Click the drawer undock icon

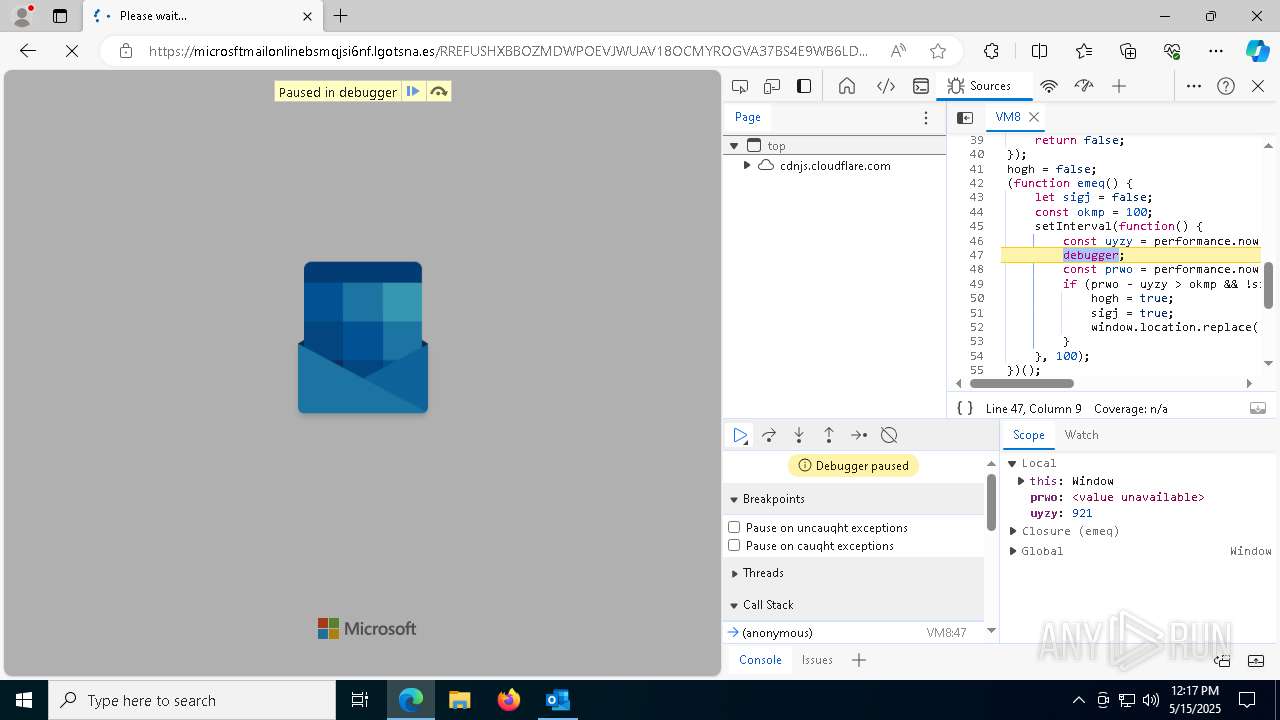pos(1222,661)
